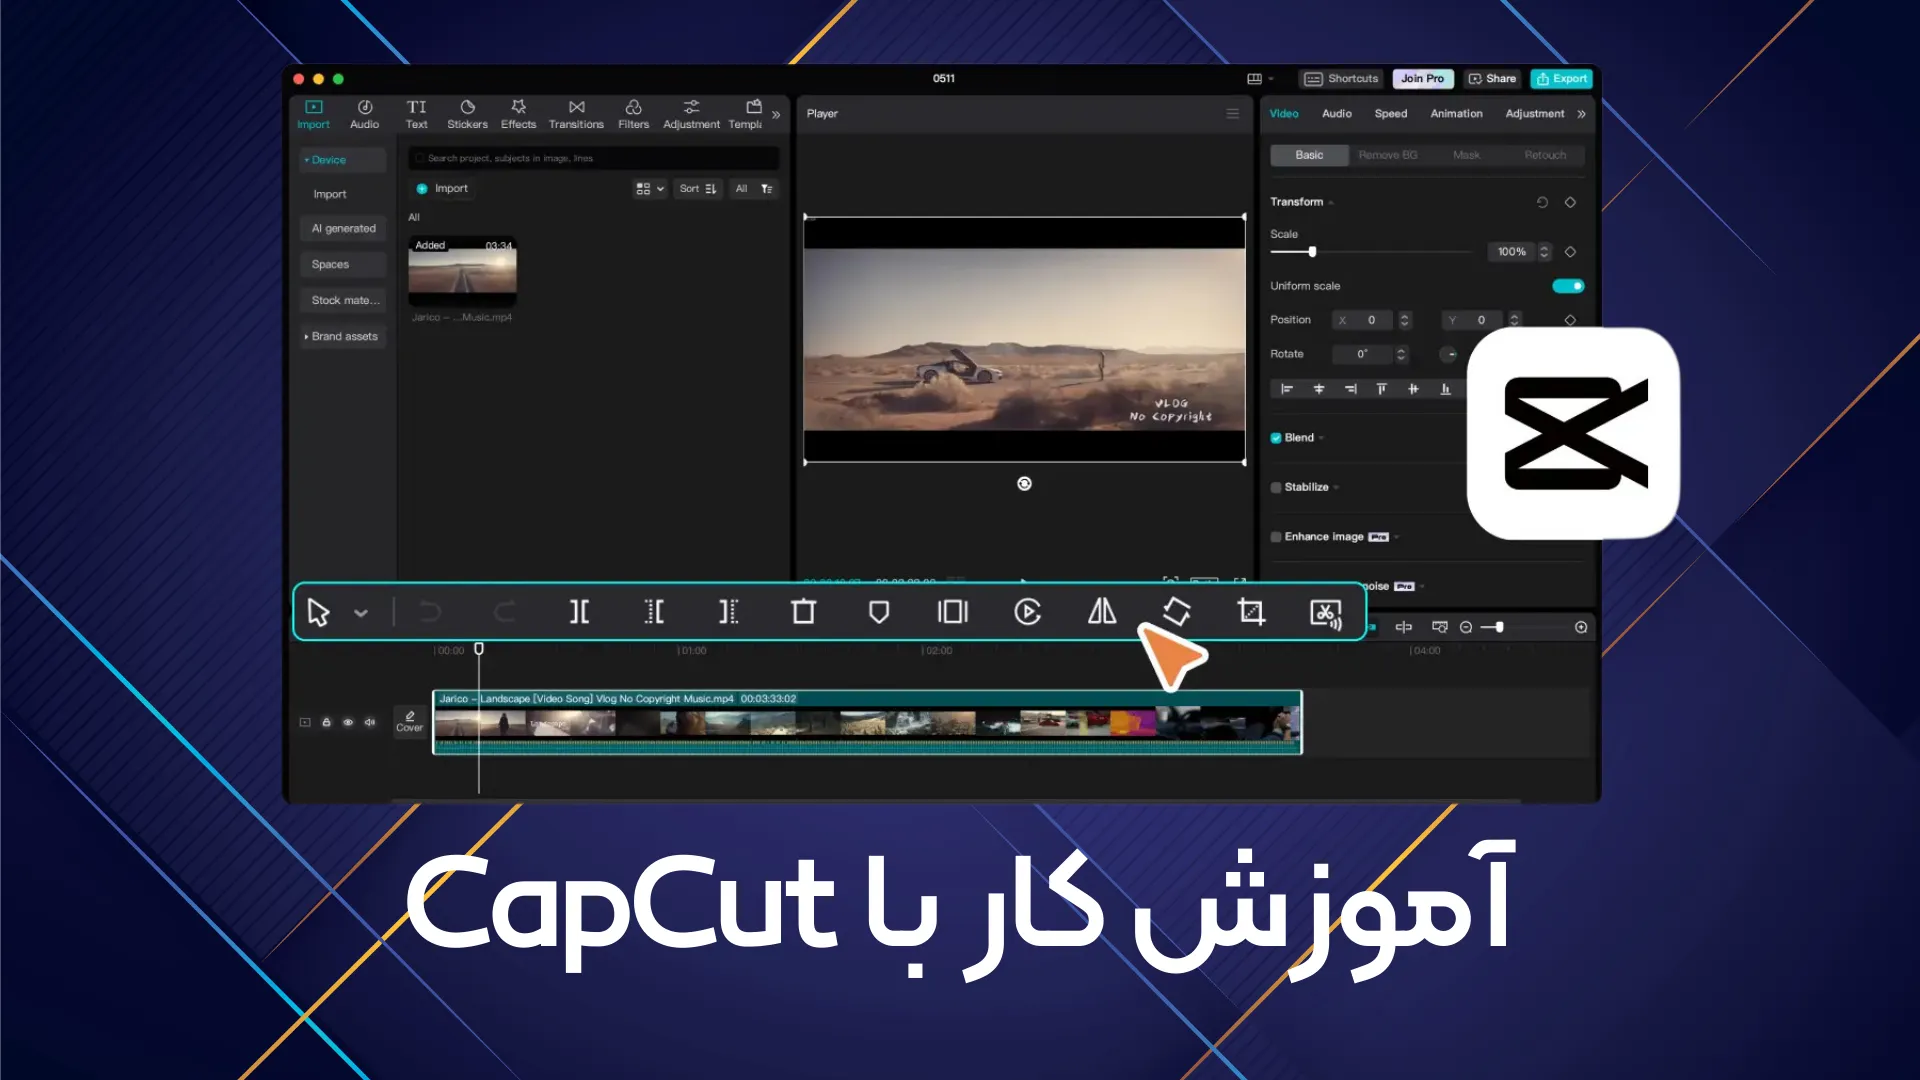Screen dimensions: 1920x1080
Task: Open the Transitions panel
Action: pyautogui.click(x=576, y=112)
